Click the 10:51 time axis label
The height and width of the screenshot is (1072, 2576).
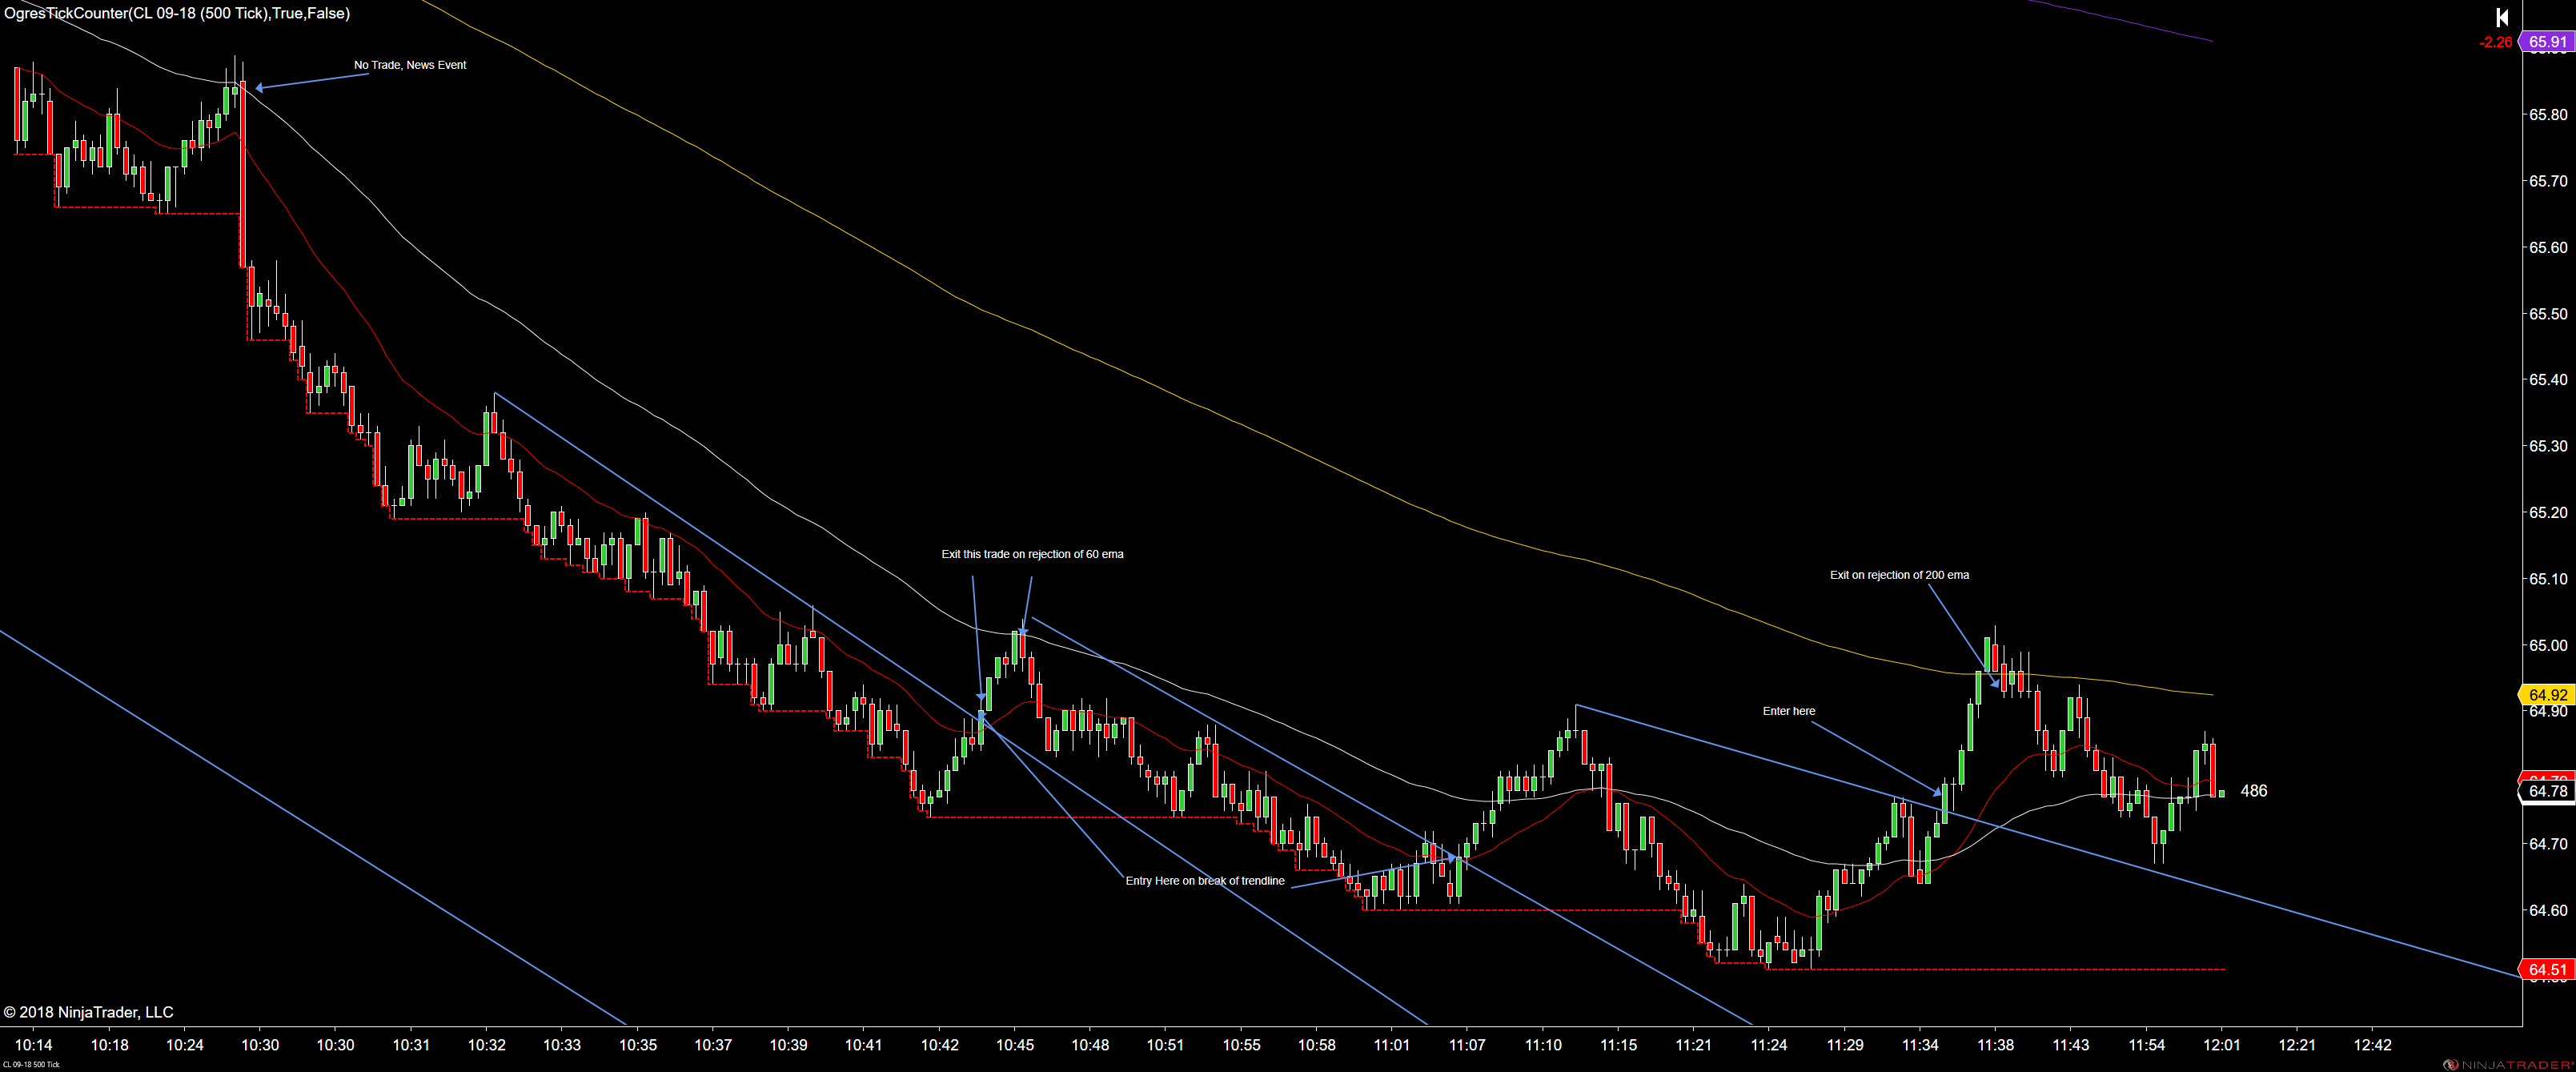coord(1165,1045)
